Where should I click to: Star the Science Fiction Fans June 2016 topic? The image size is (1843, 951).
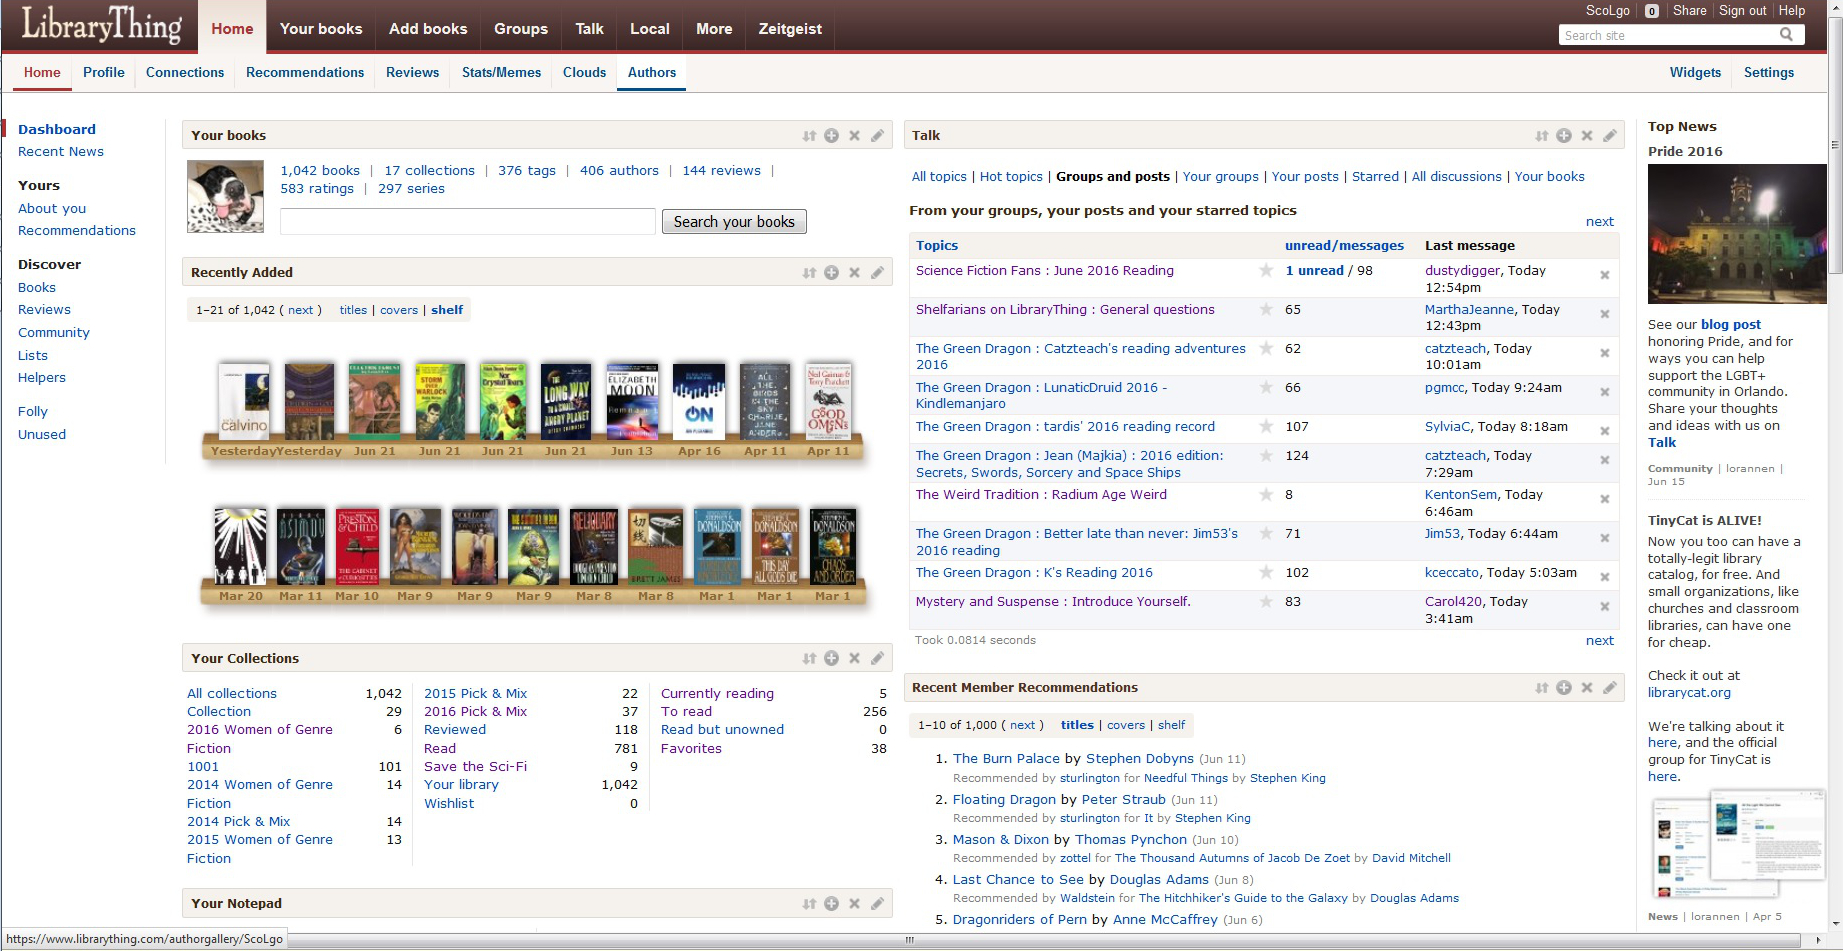tap(1266, 270)
